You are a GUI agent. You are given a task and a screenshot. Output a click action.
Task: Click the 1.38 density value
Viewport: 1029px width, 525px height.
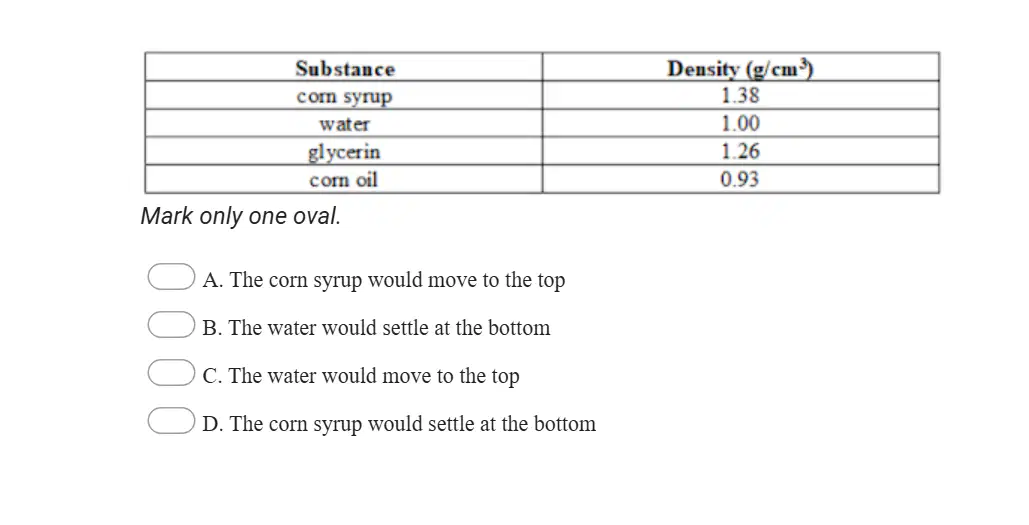pos(740,96)
